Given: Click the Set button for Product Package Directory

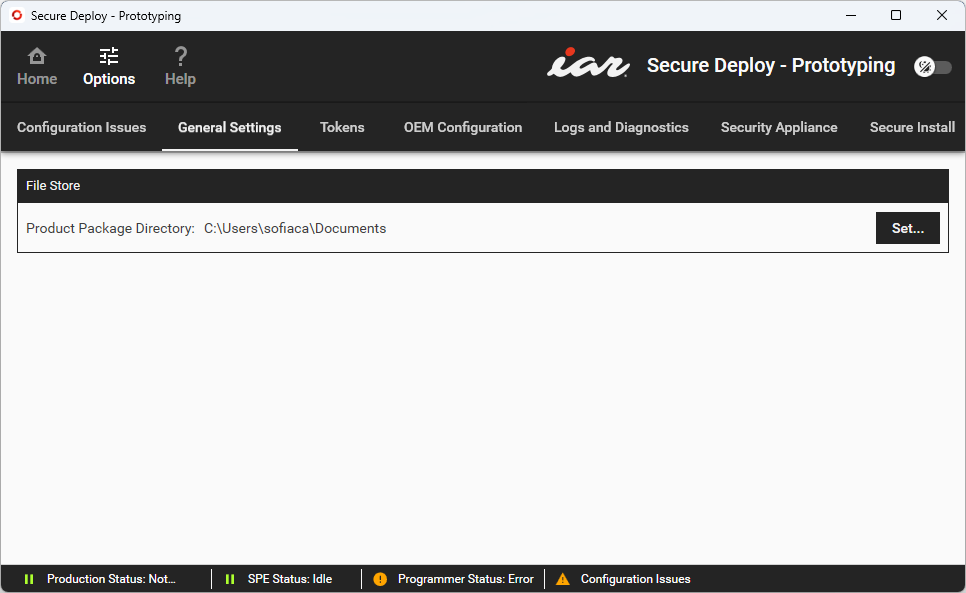Looking at the screenshot, I should click(x=907, y=228).
